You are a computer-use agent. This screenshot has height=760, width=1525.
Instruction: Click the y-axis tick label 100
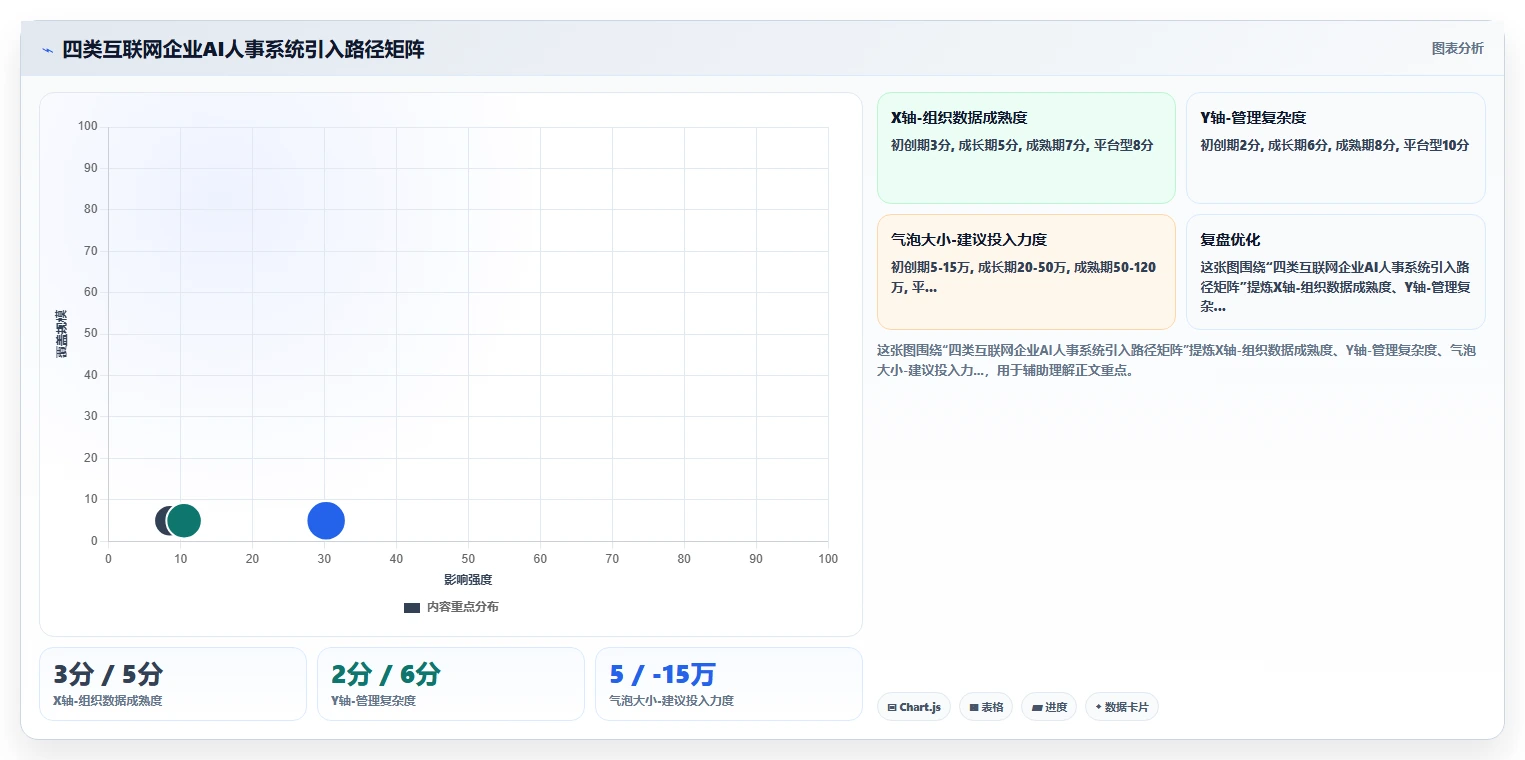point(88,126)
